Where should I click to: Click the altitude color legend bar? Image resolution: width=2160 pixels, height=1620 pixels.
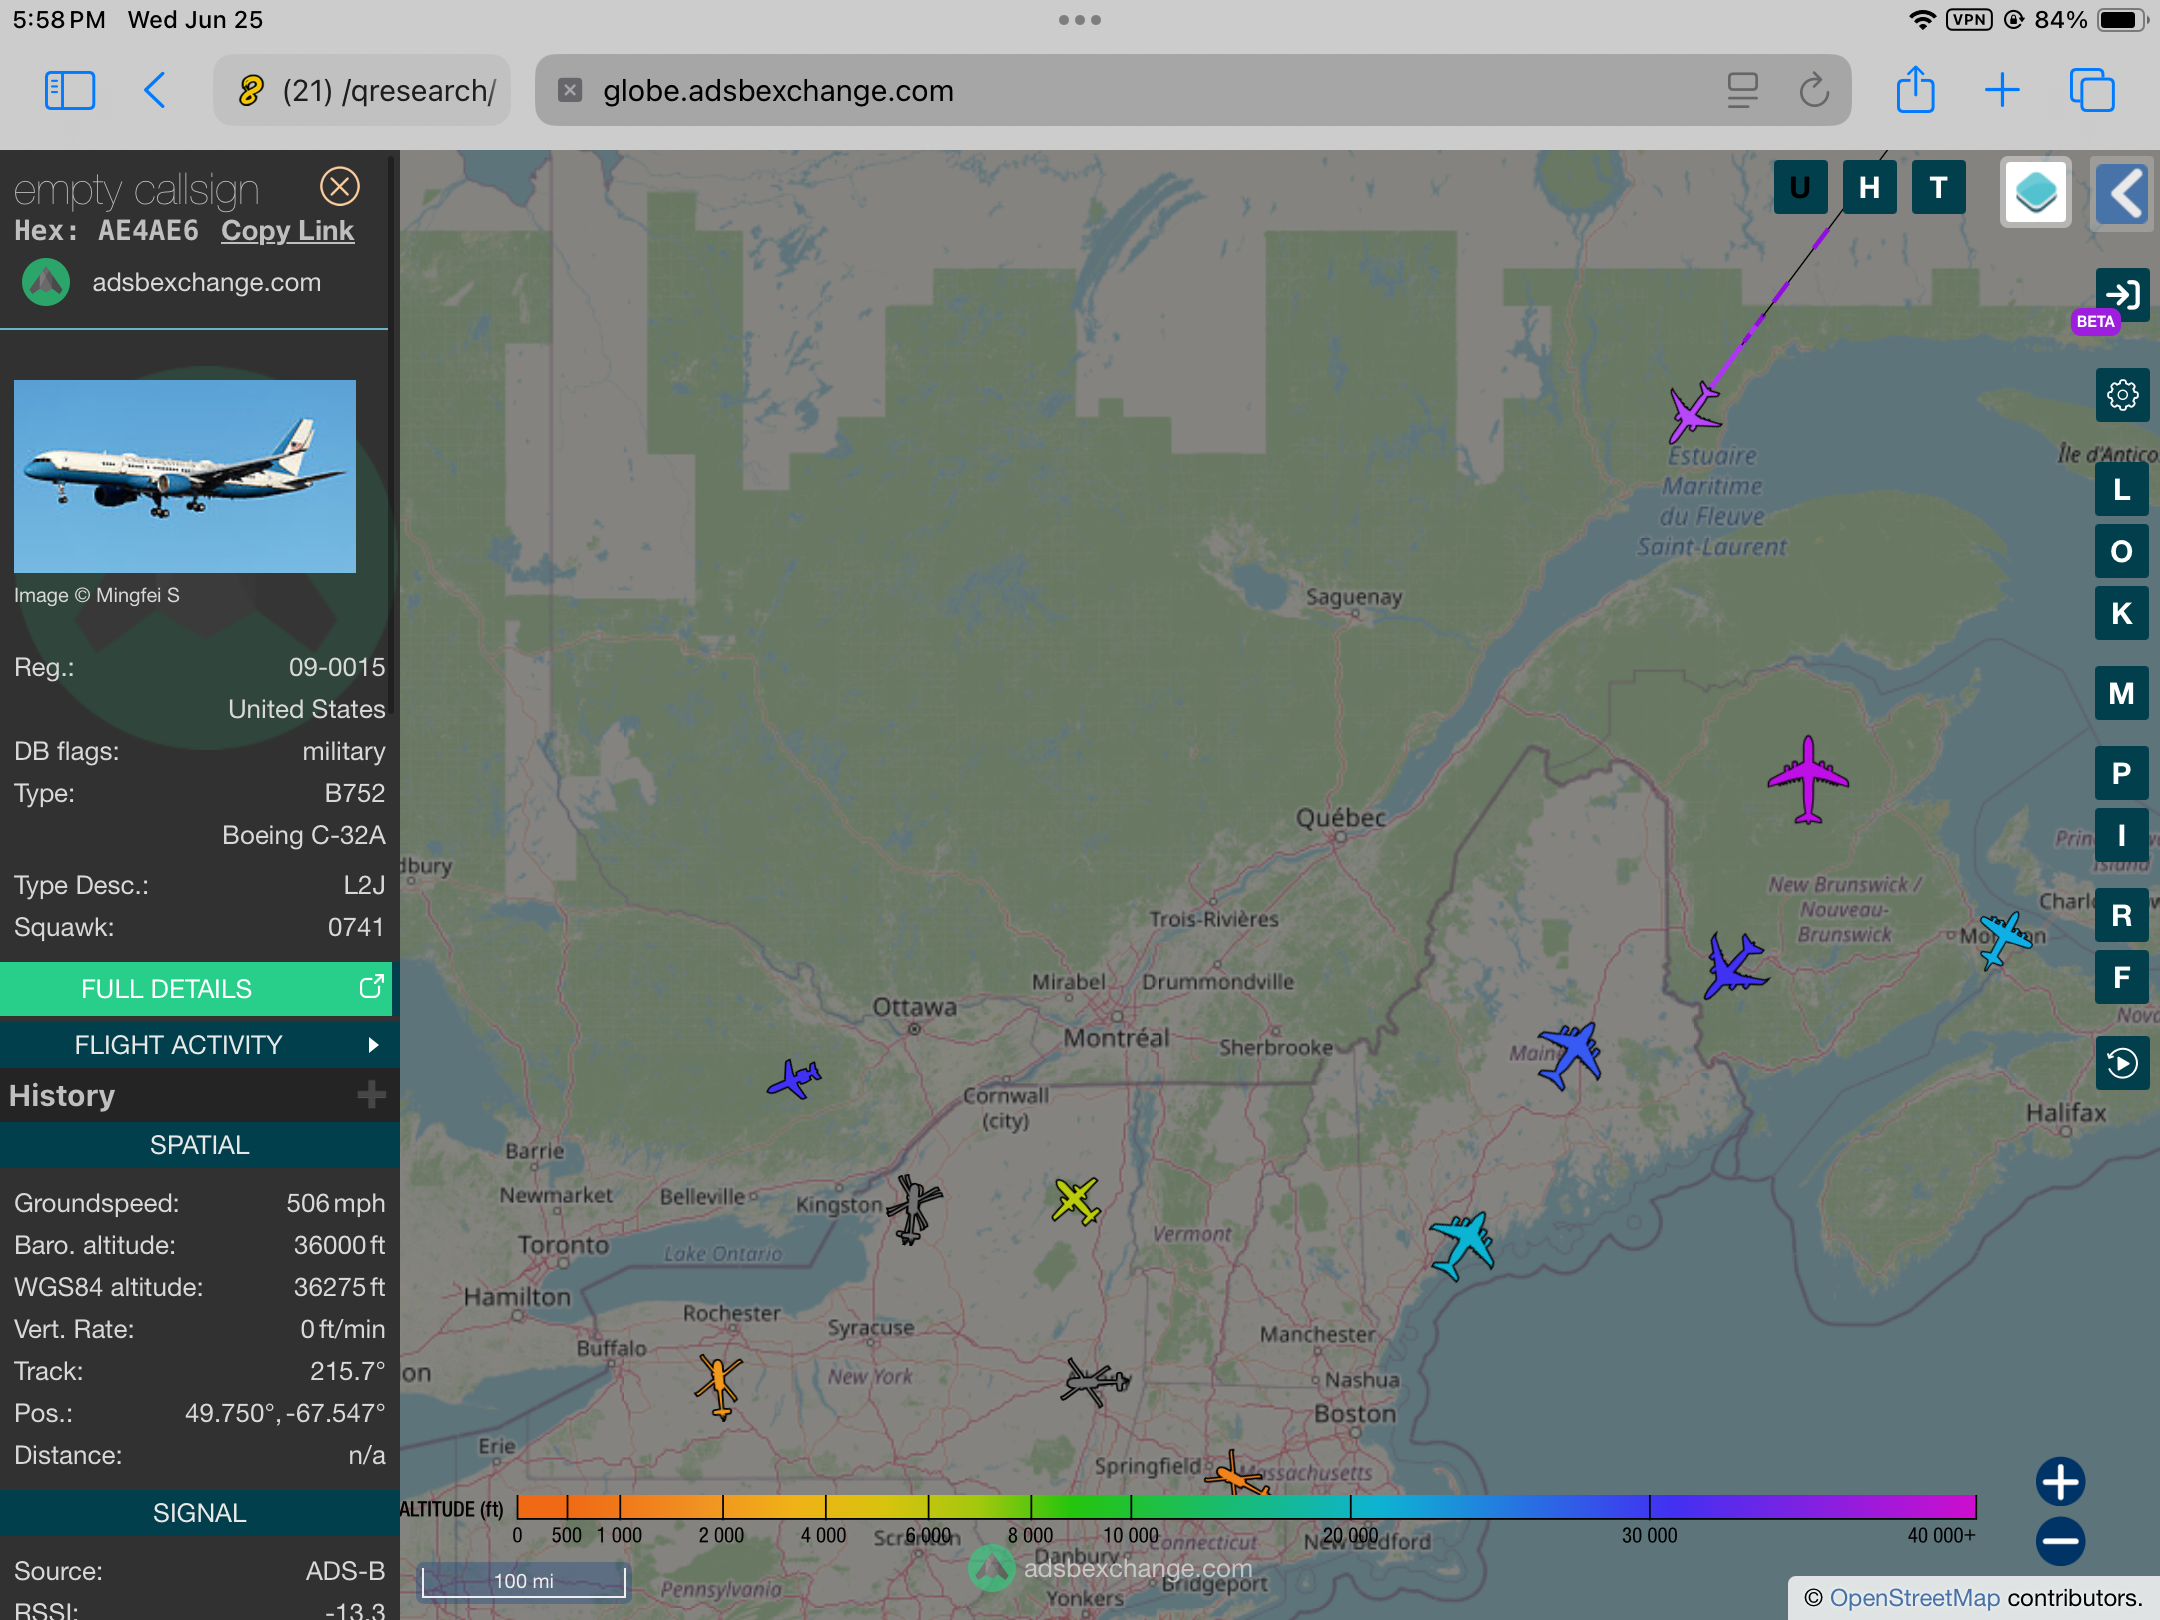pyautogui.click(x=1246, y=1507)
